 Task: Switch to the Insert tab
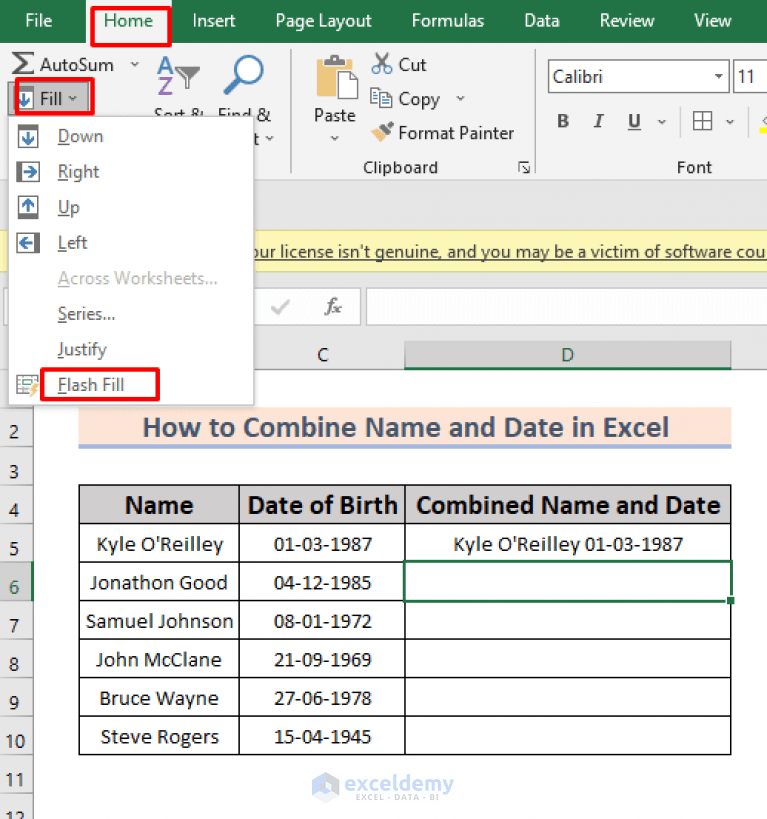click(214, 20)
